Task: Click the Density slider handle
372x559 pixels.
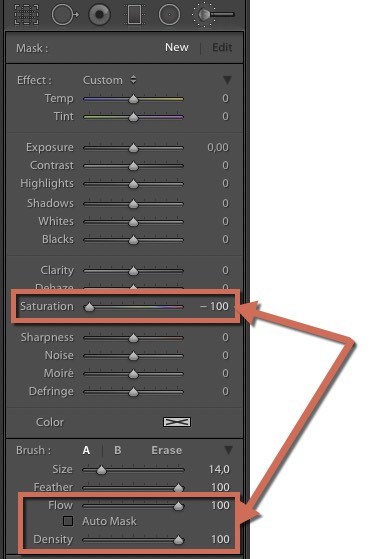Action: (x=178, y=540)
